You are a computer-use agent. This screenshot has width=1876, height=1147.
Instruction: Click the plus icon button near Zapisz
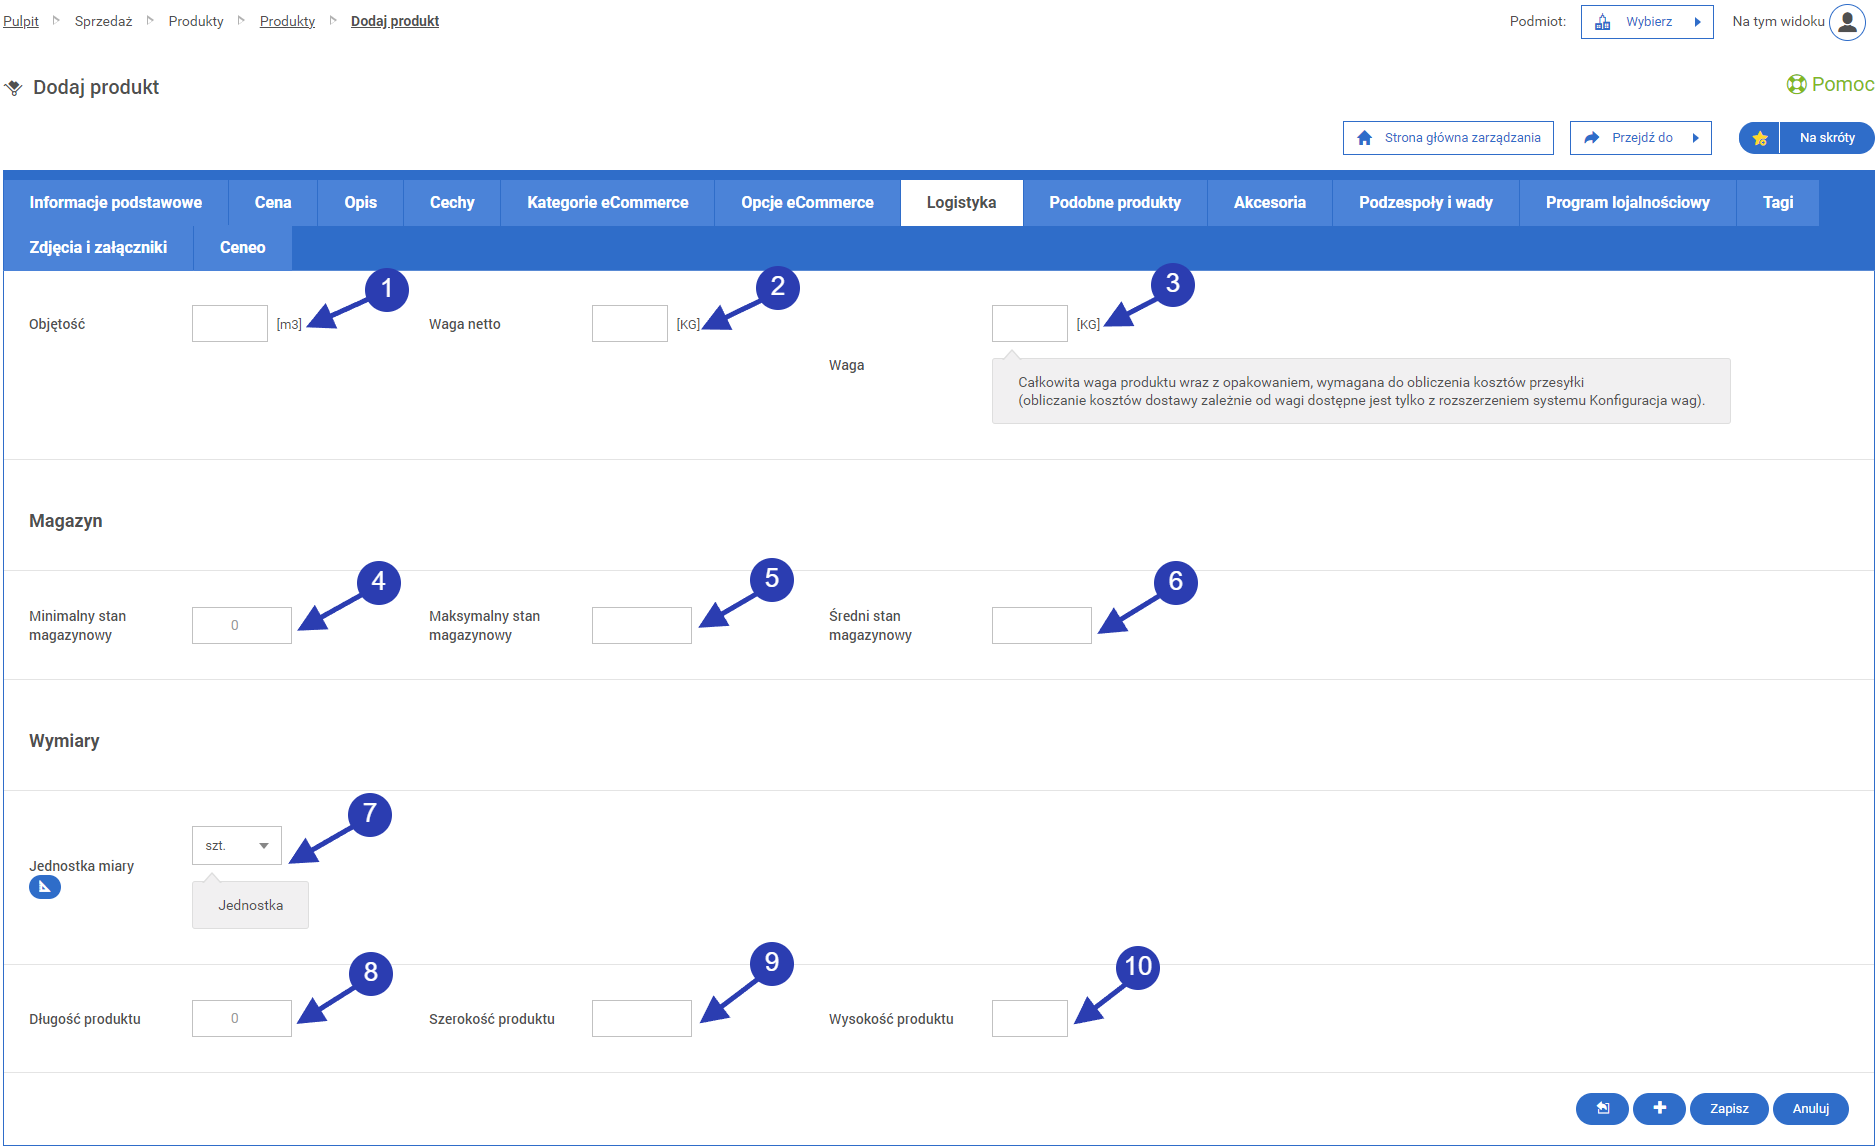(x=1659, y=1108)
